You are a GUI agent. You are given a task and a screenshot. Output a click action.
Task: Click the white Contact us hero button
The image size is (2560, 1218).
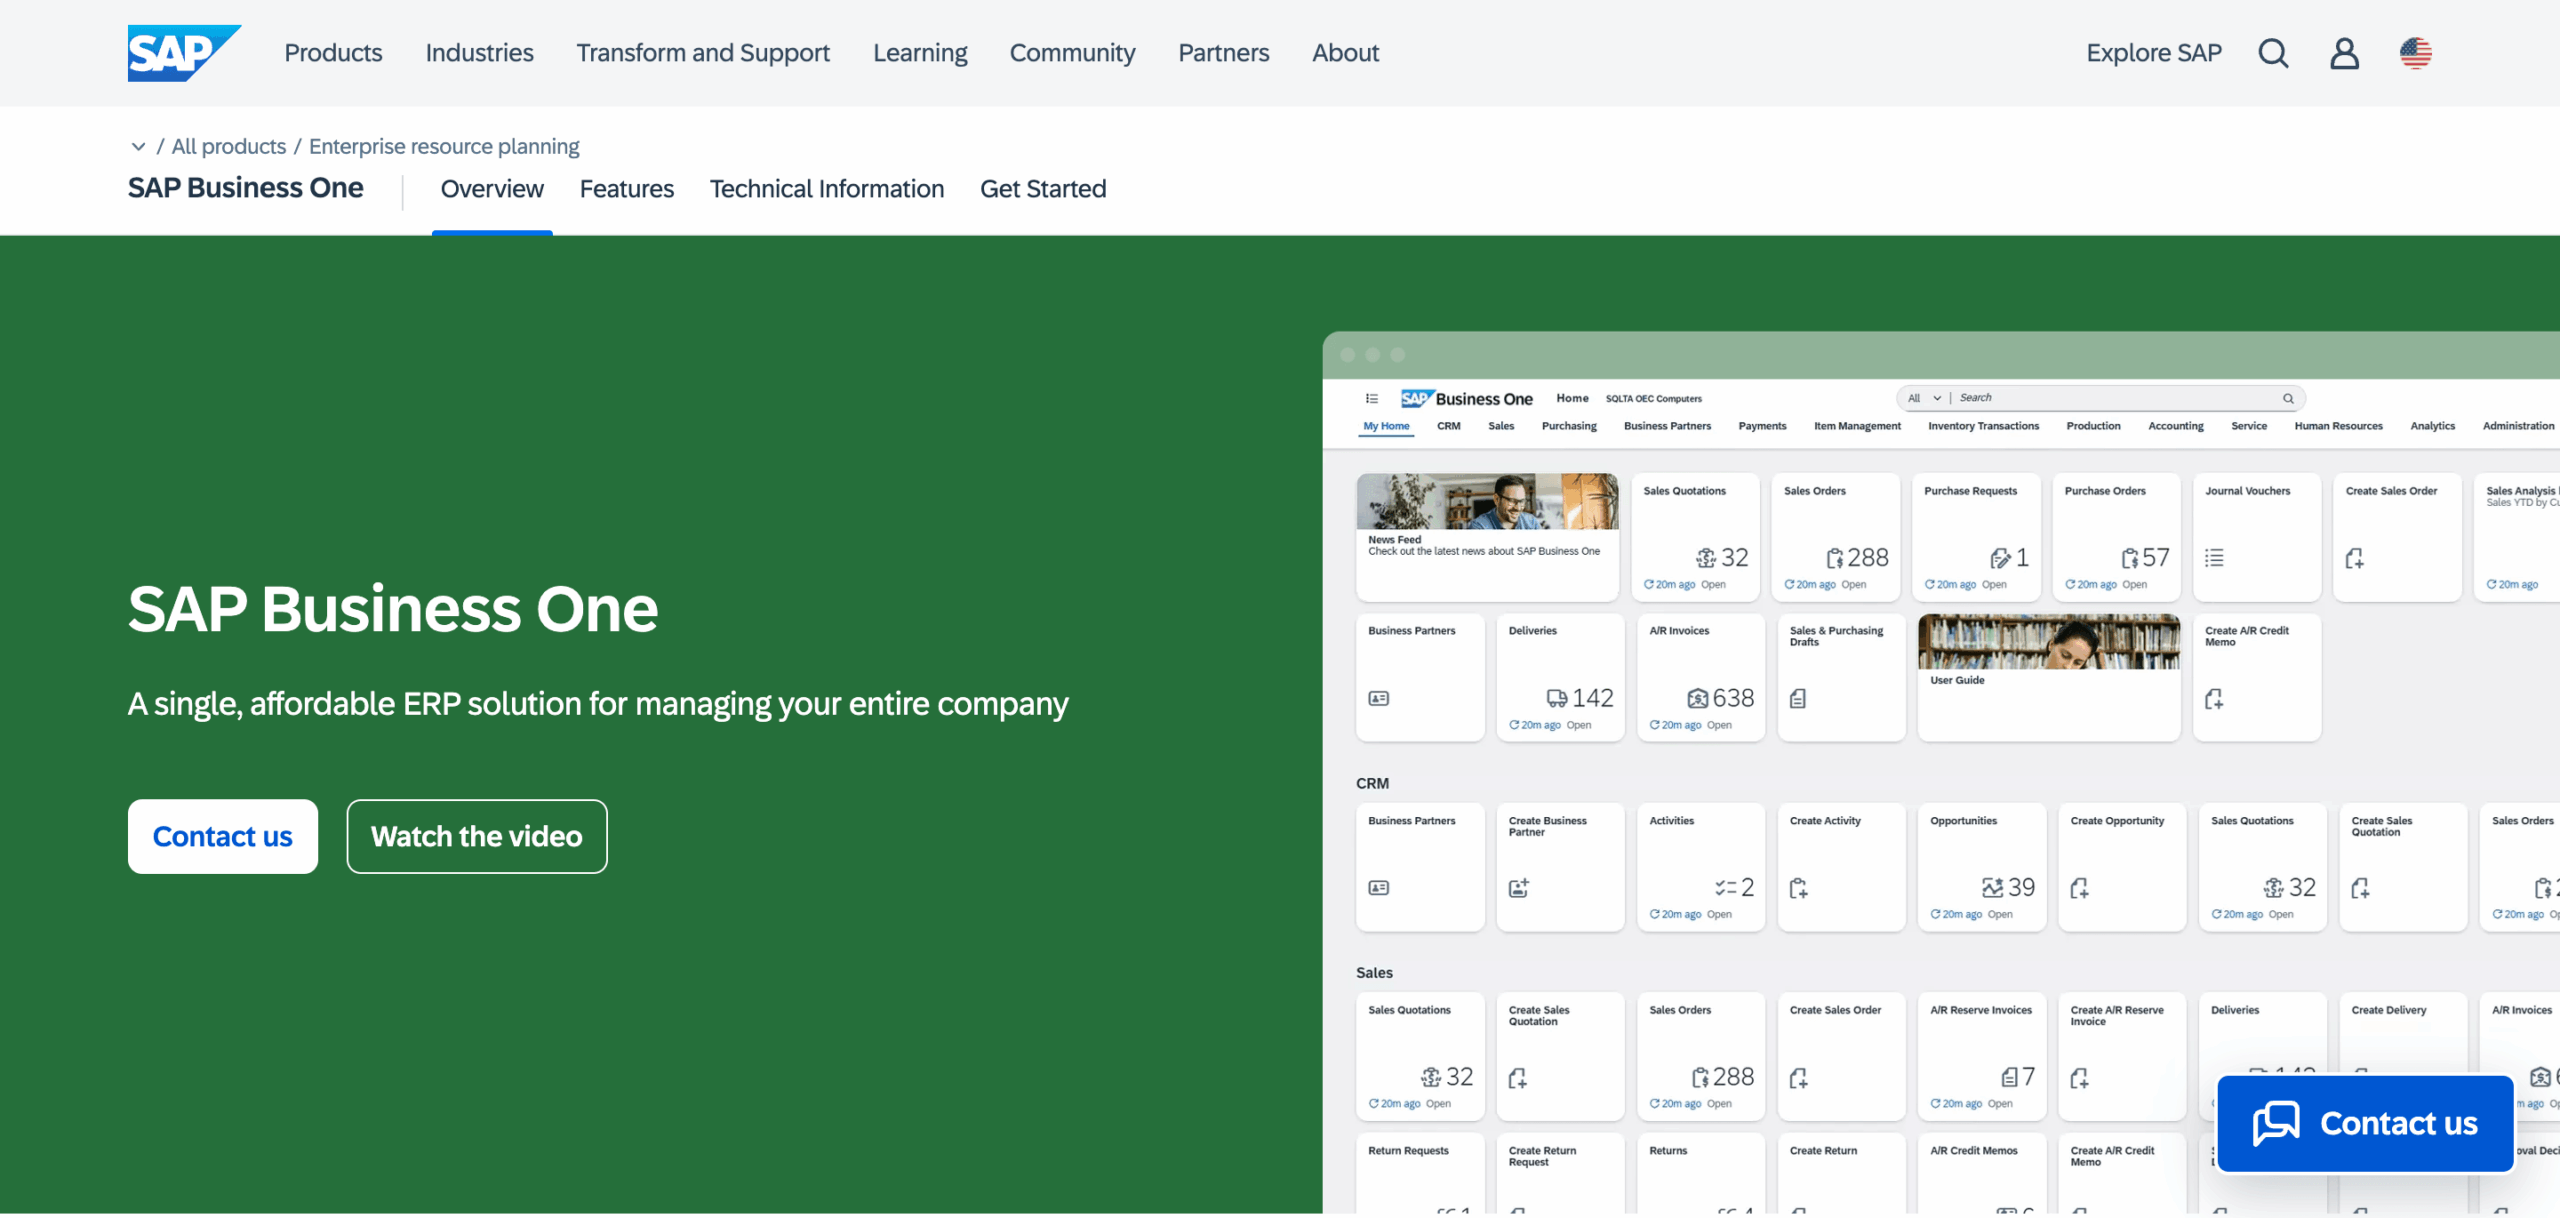click(x=223, y=836)
